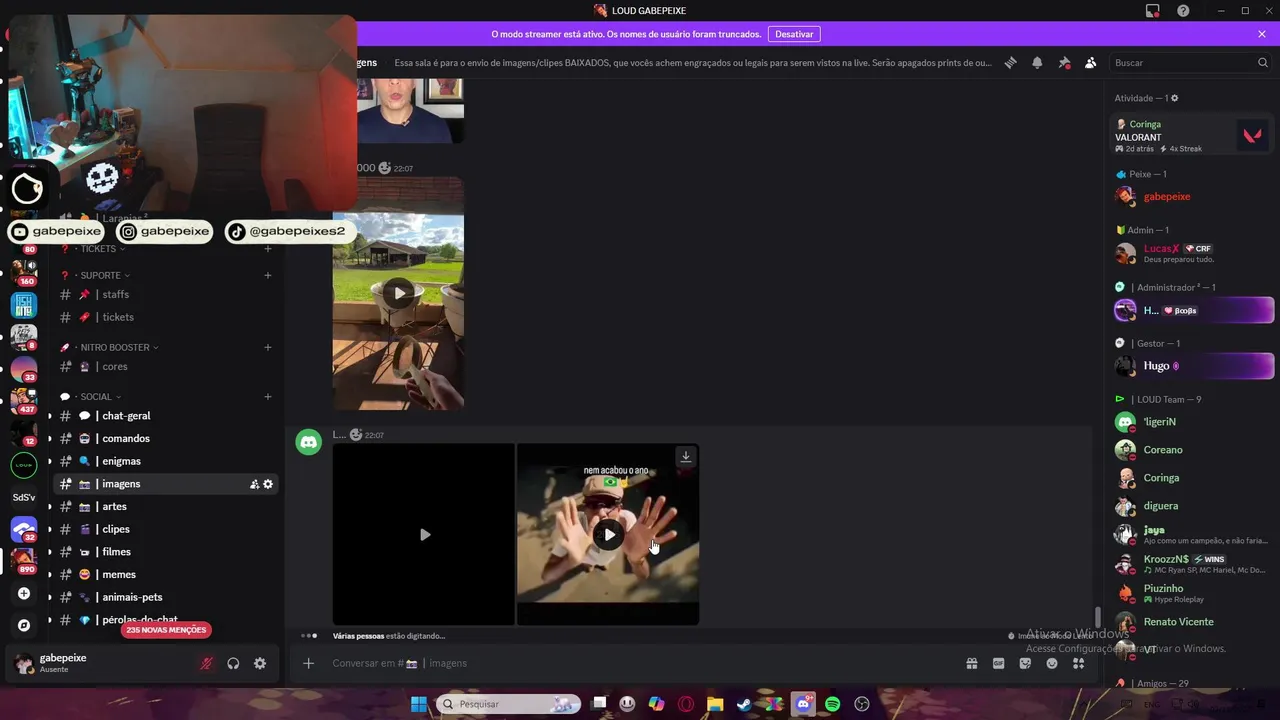Open user settings gear in user panel
Screen dimensions: 1280x720
click(260, 663)
